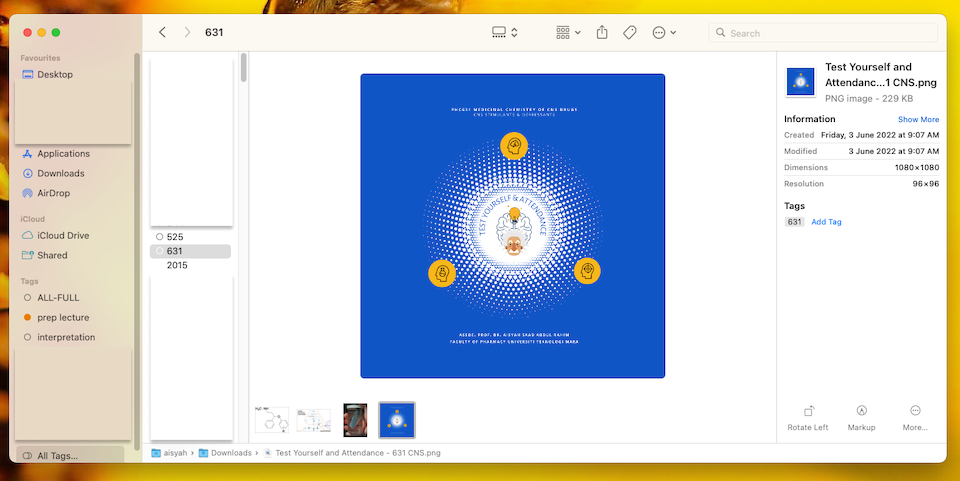Click Downloads in the path bar
Viewport: 960px width, 481px height.
coord(225,453)
